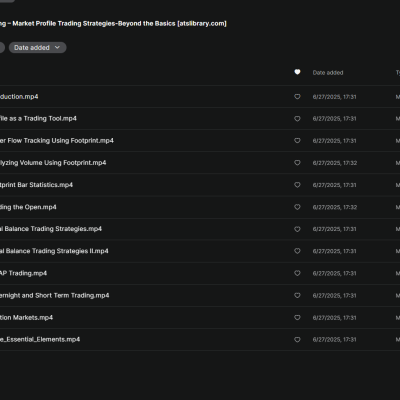
Task: Click the date cell of Essential_Elements.mp4 row
Action: [334, 340]
